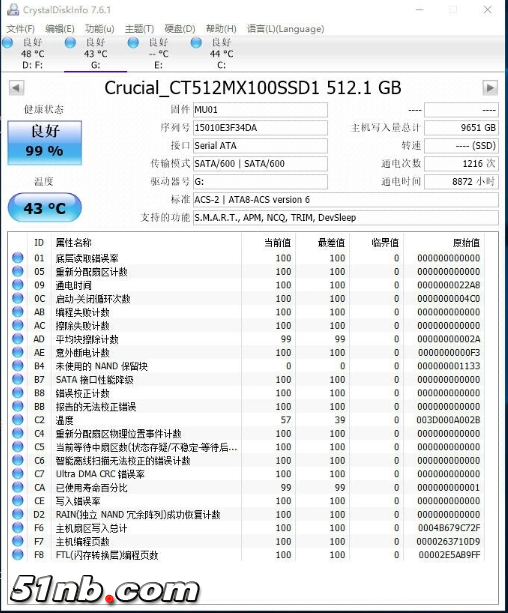Select the E: disk tab
The width and height of the screenshot is (508, 613).
pyautogui.click(x=158, y=54)
